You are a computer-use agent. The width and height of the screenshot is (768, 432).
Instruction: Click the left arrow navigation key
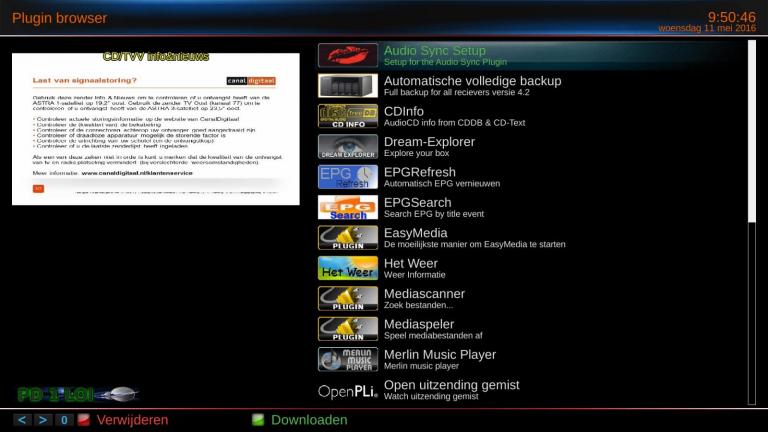click(23, 420)
